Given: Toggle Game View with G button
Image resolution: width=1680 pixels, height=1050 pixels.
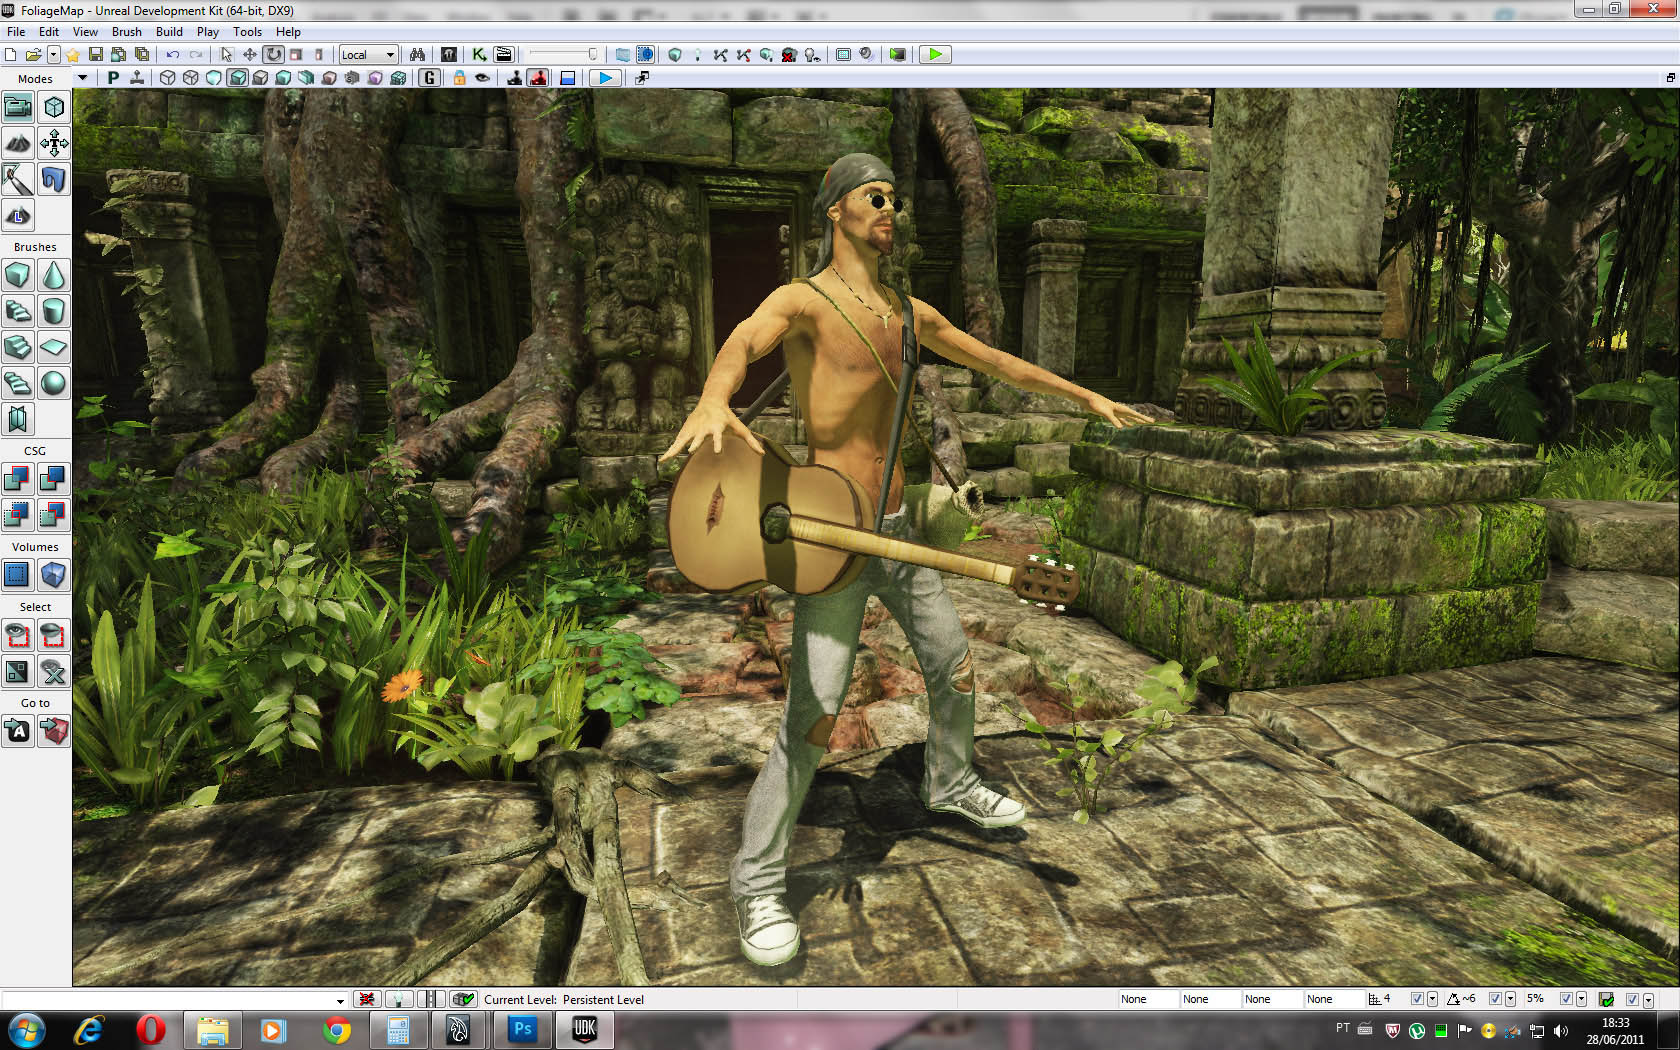Looking at the screenshot, I should (429, 78).
